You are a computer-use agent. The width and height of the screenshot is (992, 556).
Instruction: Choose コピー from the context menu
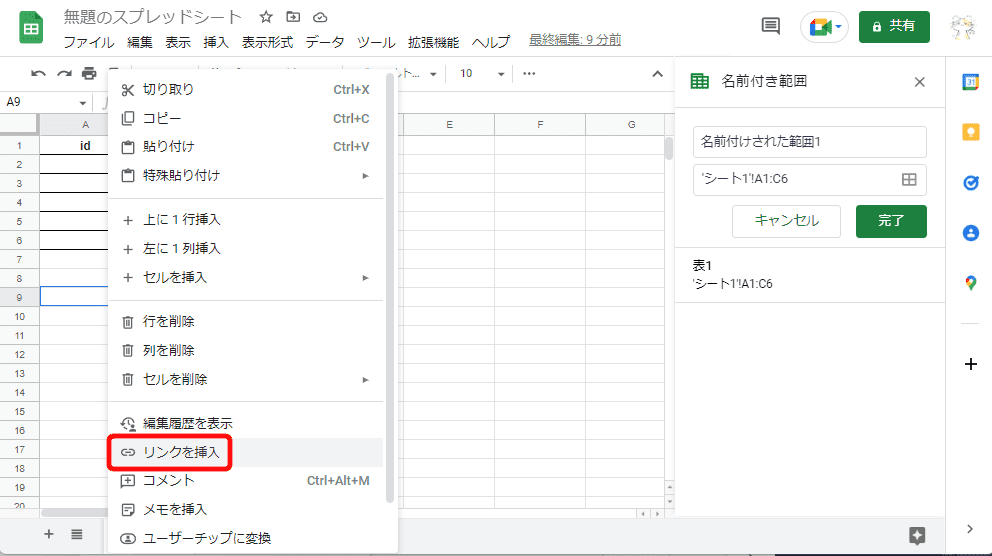(x=245, y=118)
